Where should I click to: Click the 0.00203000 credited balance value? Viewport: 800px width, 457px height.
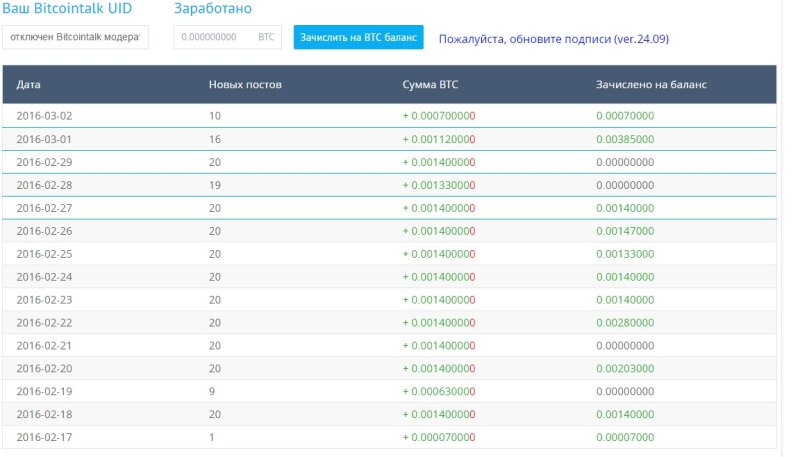(x=625, y=369)
